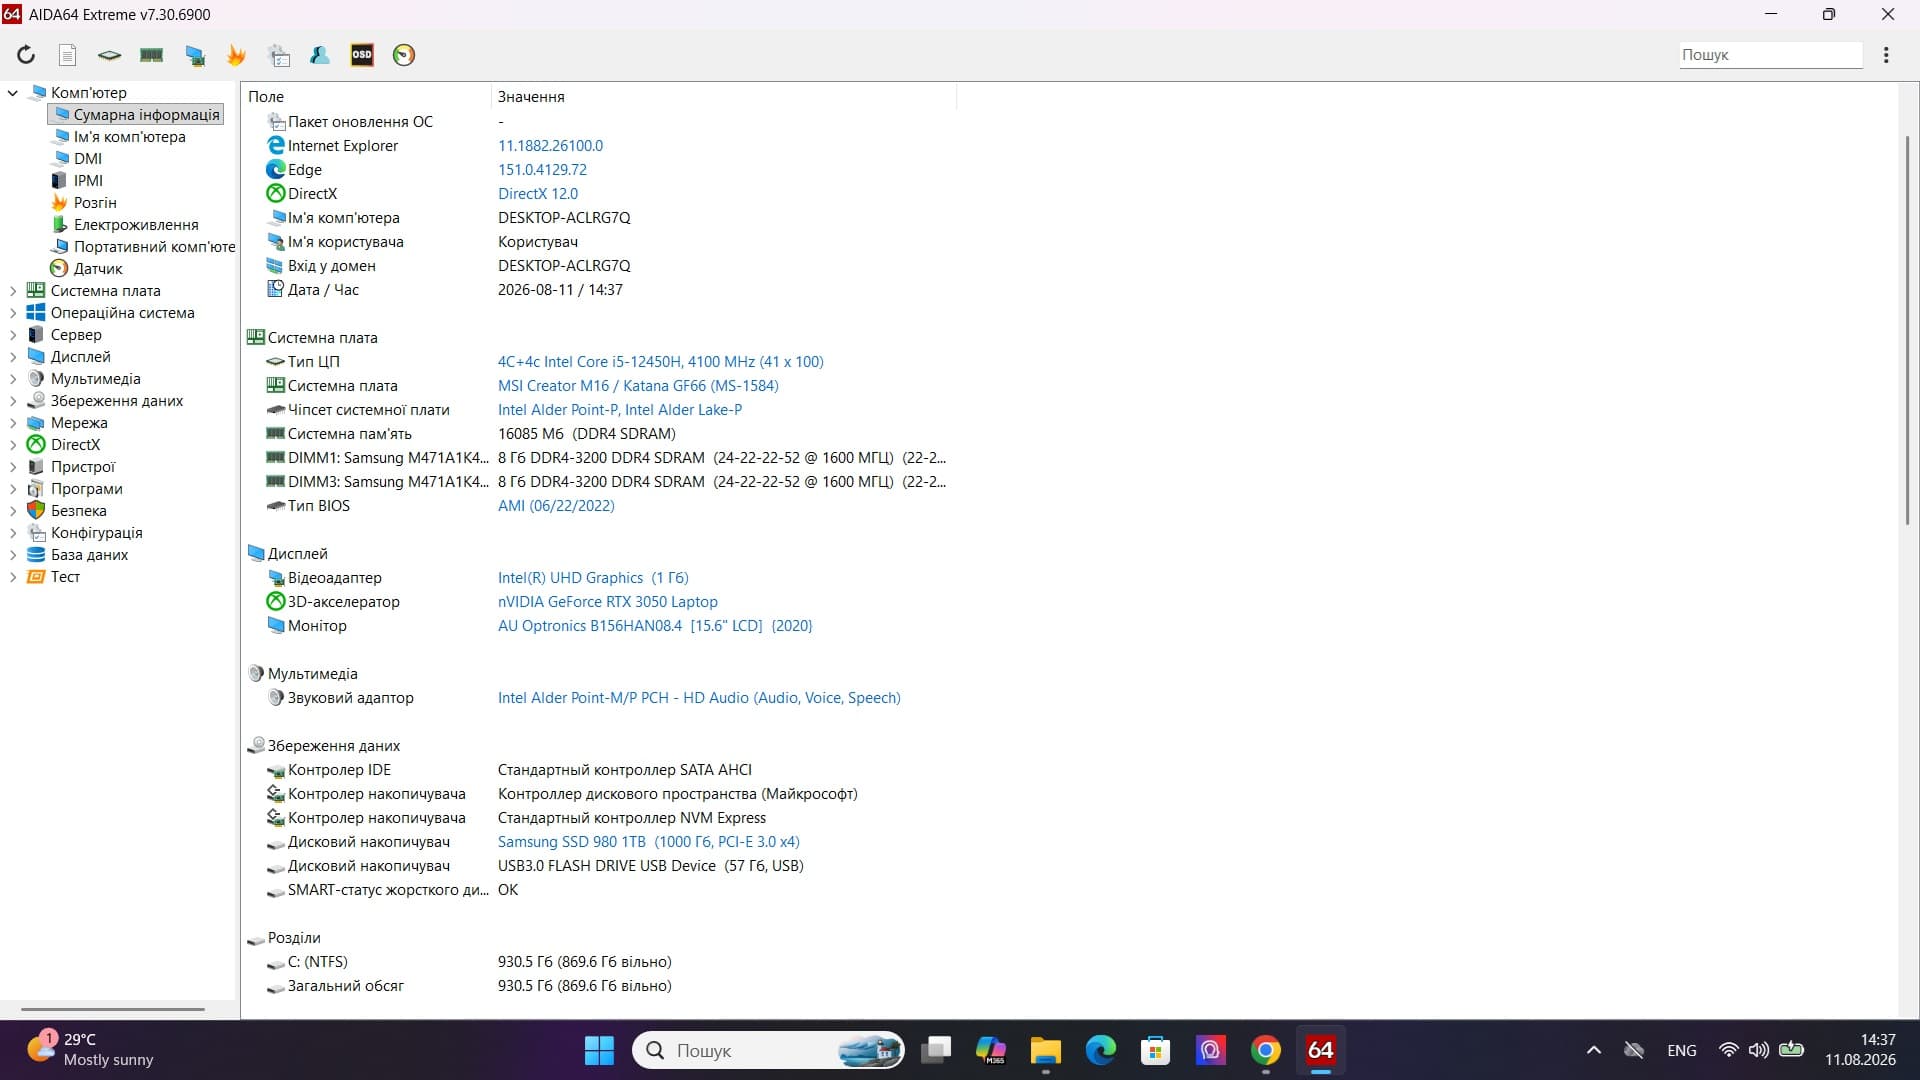The height and width of the screenshot is (1080, 1920).
Task: Click the motherboard chip toolbar icon
Action: pos(109,55)
